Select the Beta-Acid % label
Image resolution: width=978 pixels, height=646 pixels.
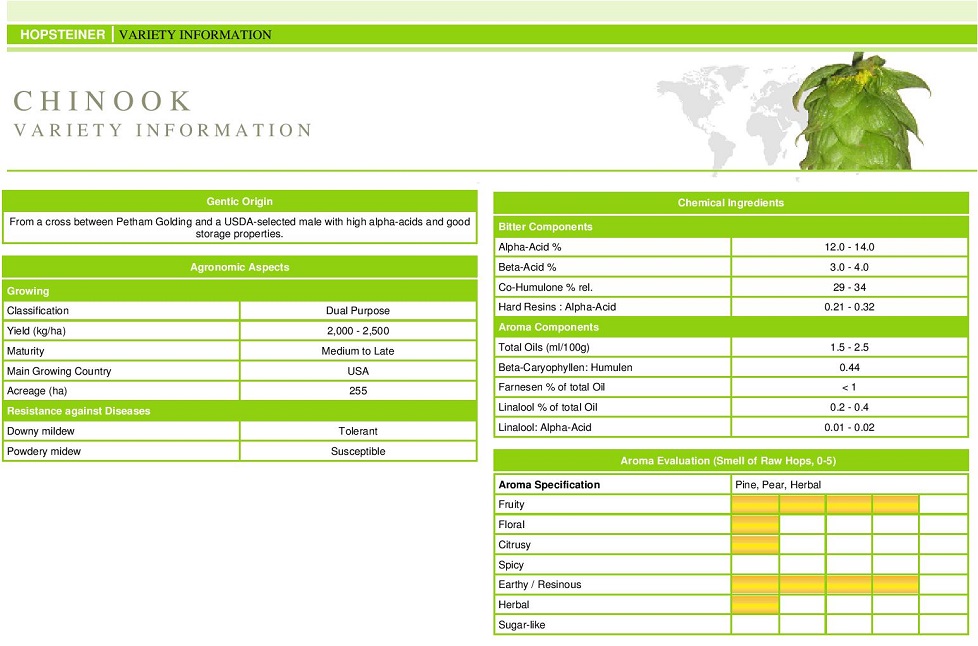[x=527, y=267]
